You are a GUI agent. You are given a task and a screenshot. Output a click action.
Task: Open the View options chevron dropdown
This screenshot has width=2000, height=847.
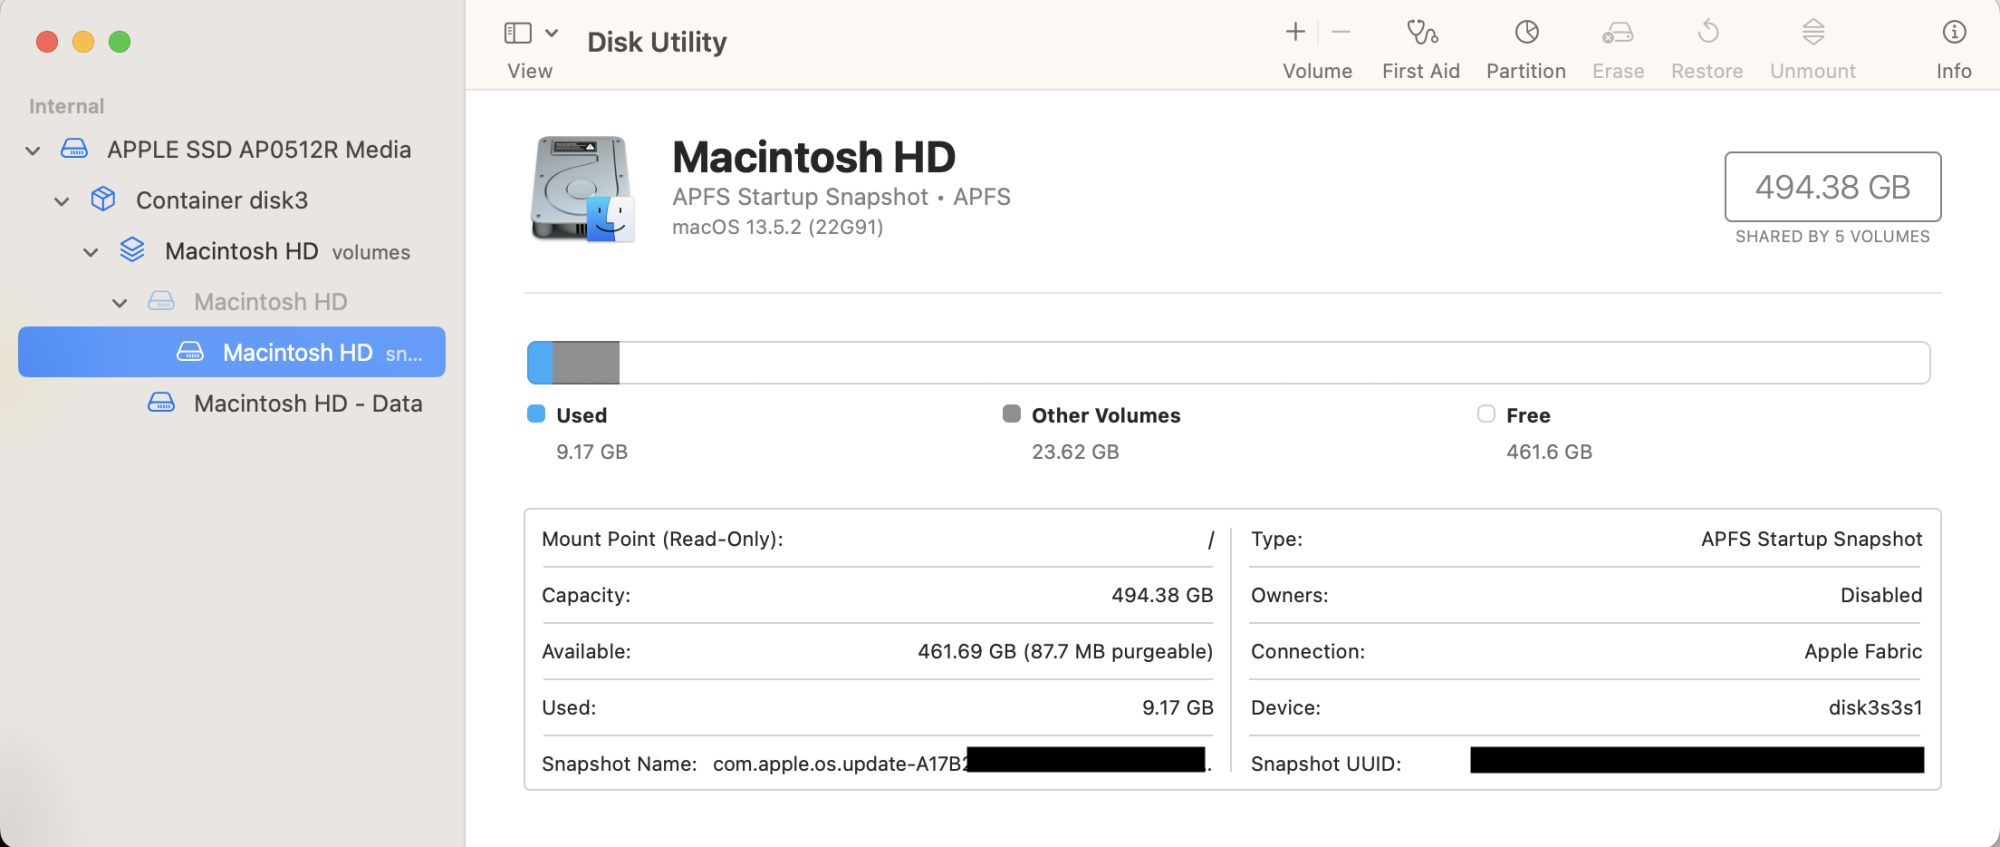(551, 33)
